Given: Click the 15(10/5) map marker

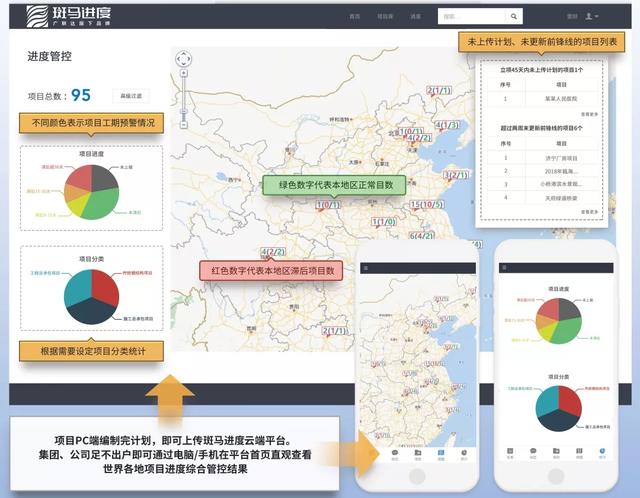Looking at the screenshot, I should coord(427,205).
